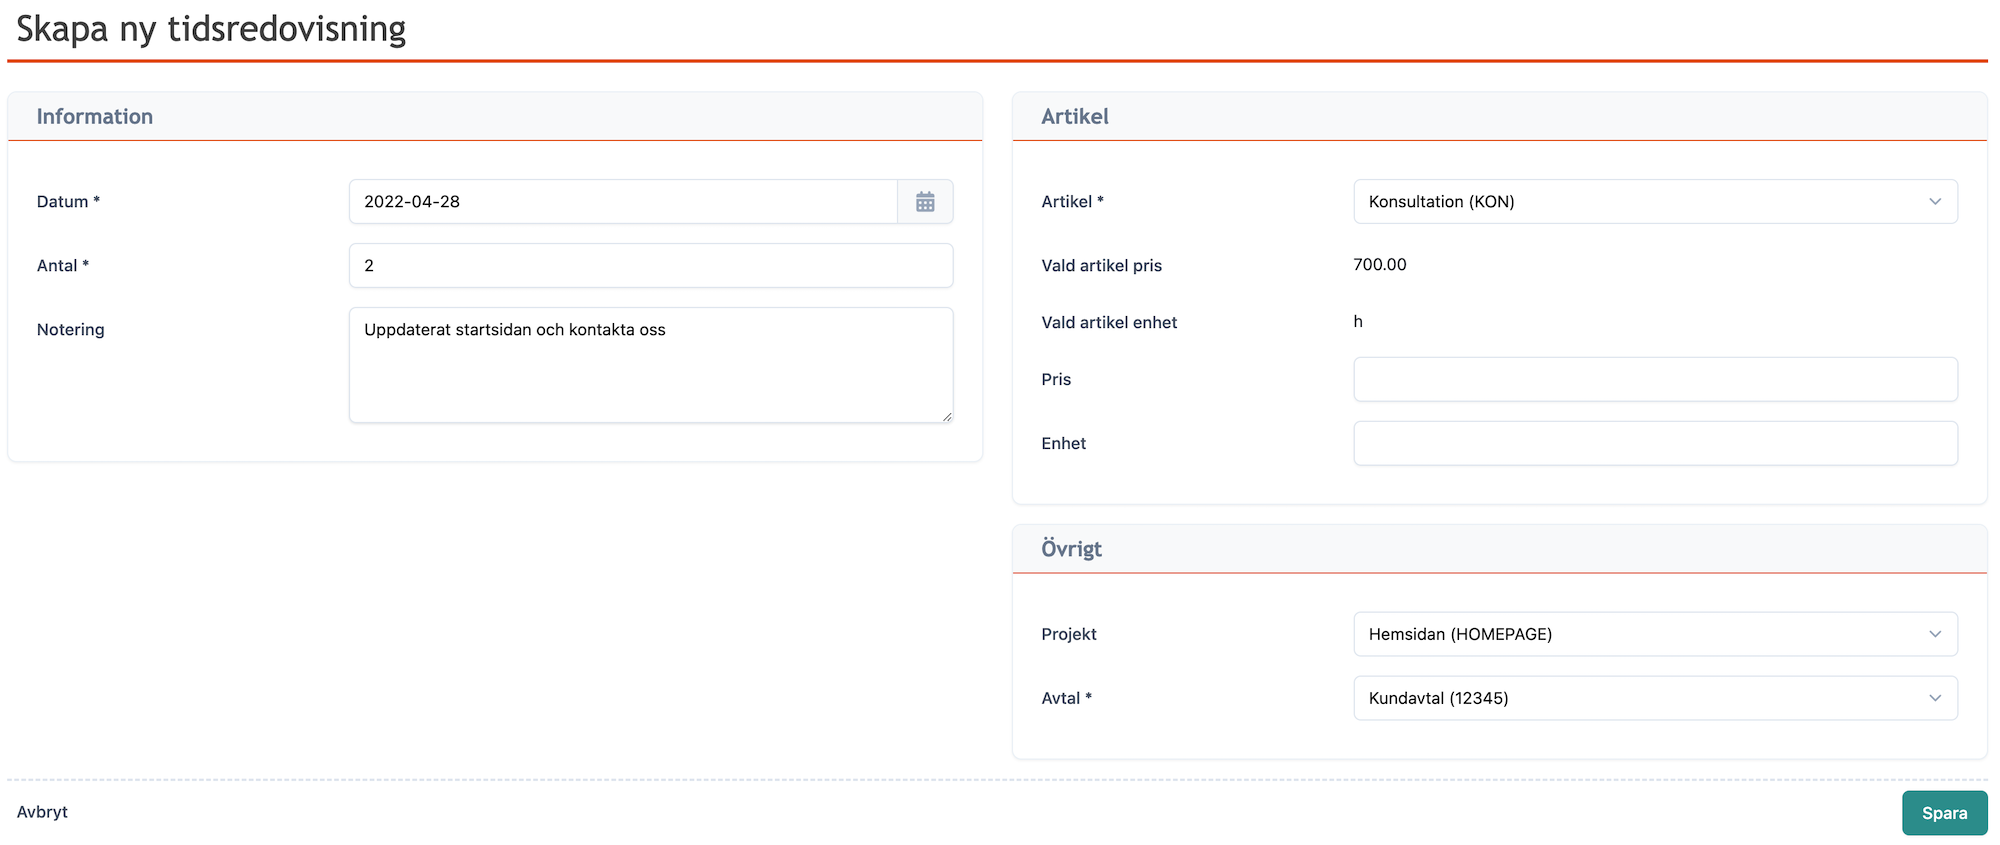
Task: Open the Artikel dropdown showing Konsultation (KON)
Action: 1655,202
